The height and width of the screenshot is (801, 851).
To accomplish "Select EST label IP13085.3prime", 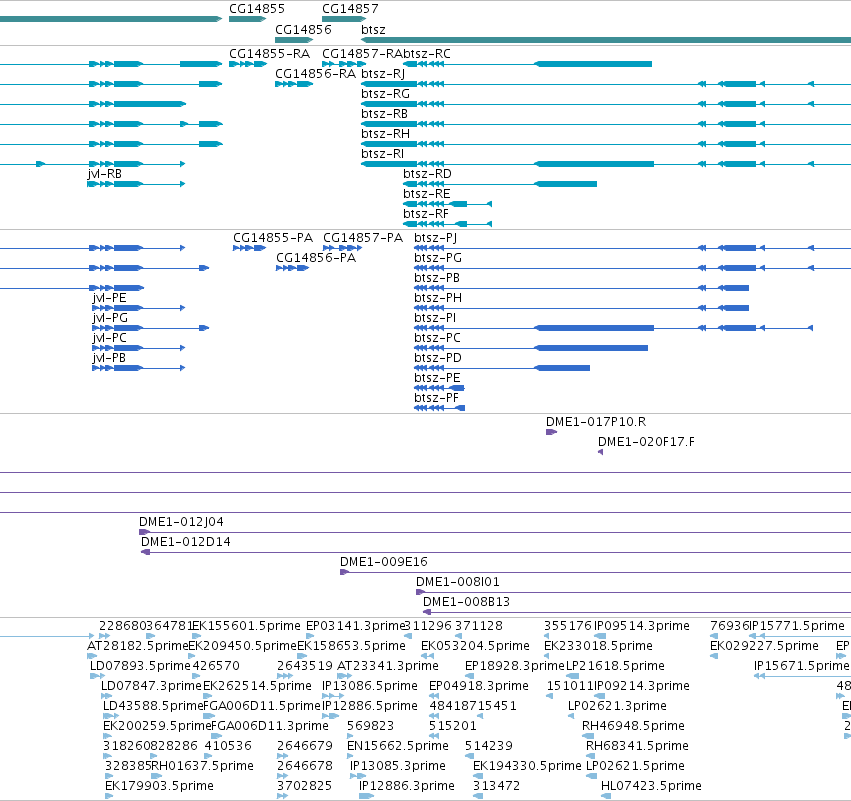I will pyautogui.click(x=398, y=766).
